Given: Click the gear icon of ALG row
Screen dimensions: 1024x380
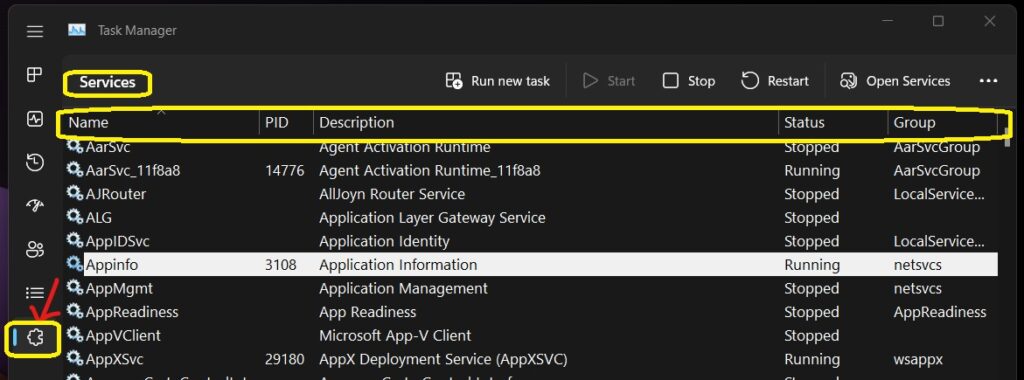Looking at the screenshot, I should [75, 217].
